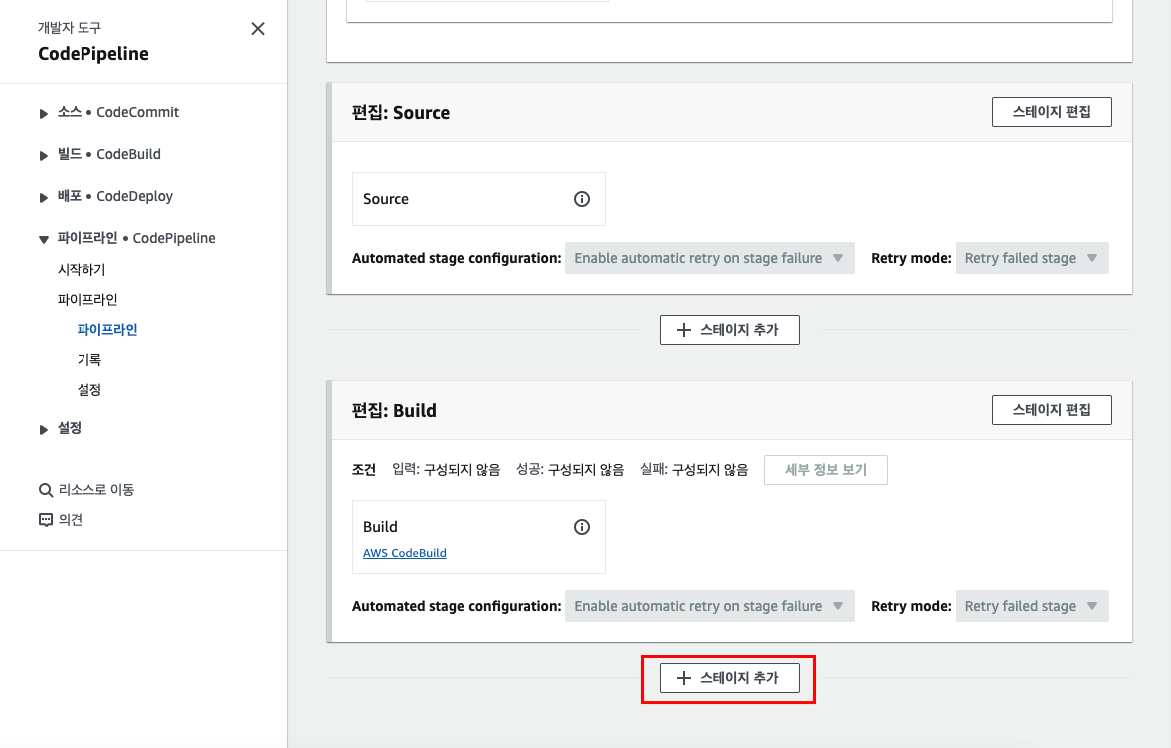The width and height of the screenshot is (1171, 748).
Task: Open the 리소스로 이동 link text
Action: point(96,490)
